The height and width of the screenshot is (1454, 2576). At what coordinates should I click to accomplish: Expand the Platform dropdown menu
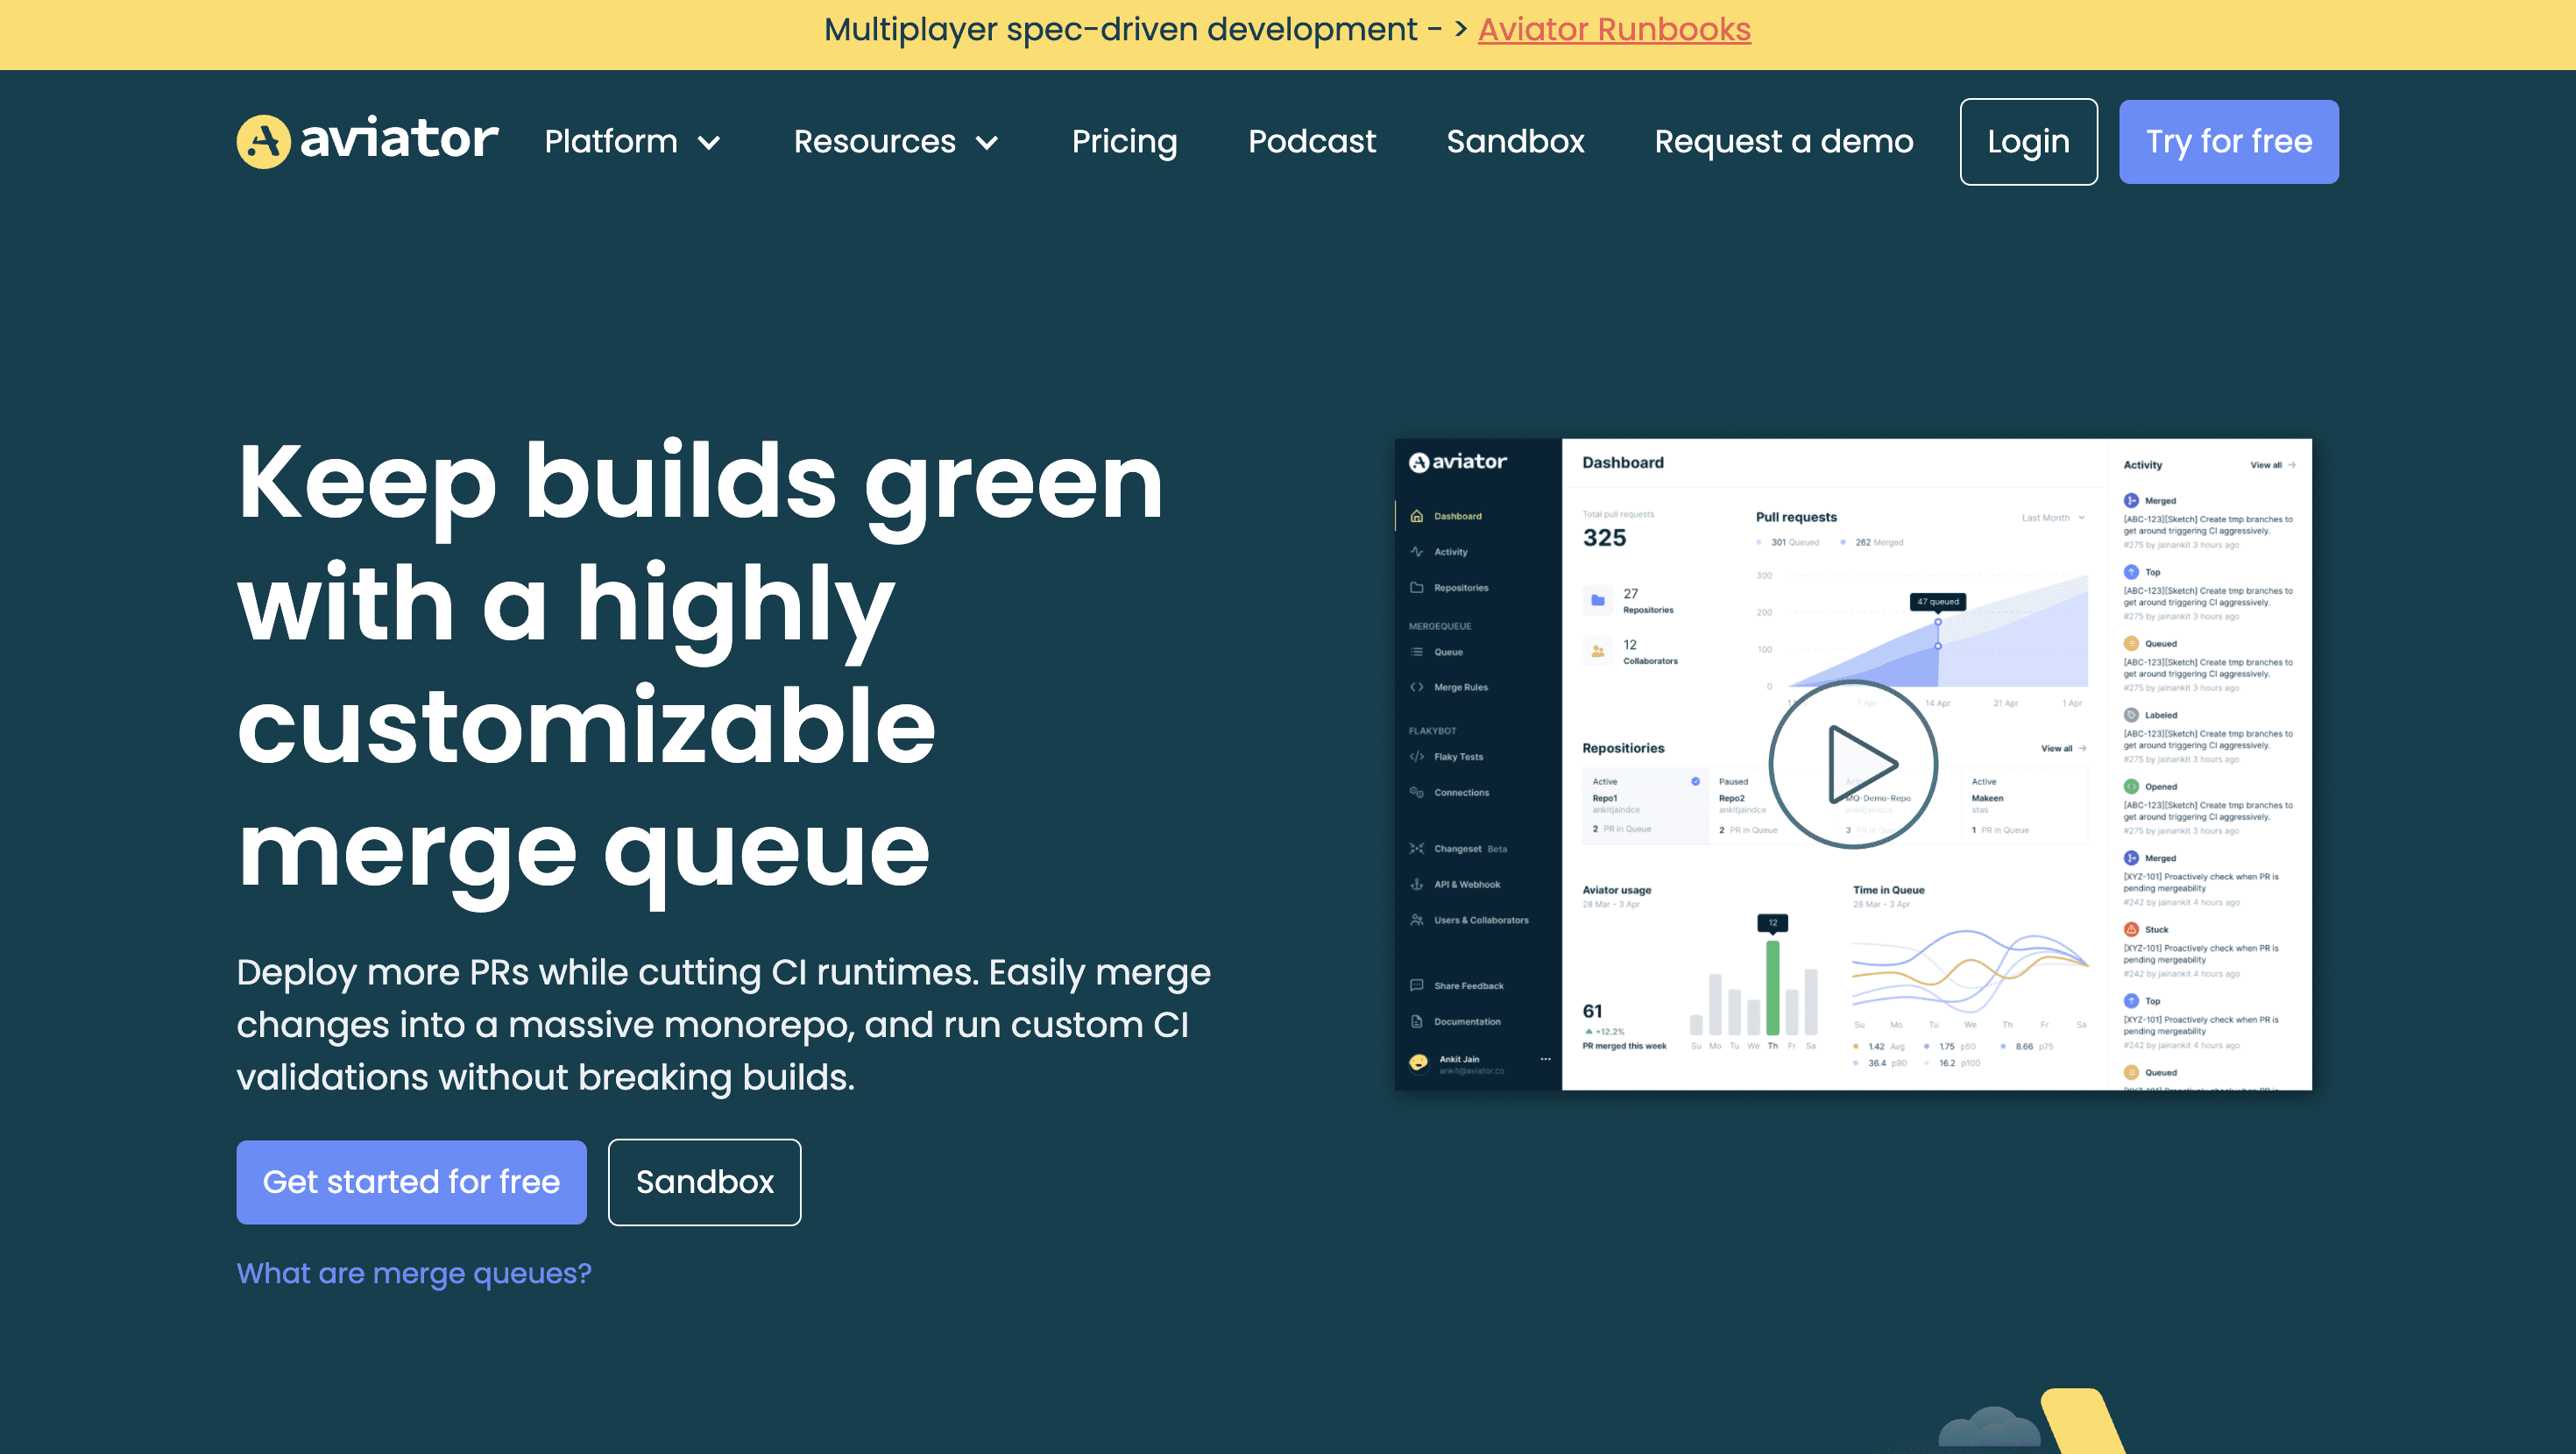click(631, 142)
